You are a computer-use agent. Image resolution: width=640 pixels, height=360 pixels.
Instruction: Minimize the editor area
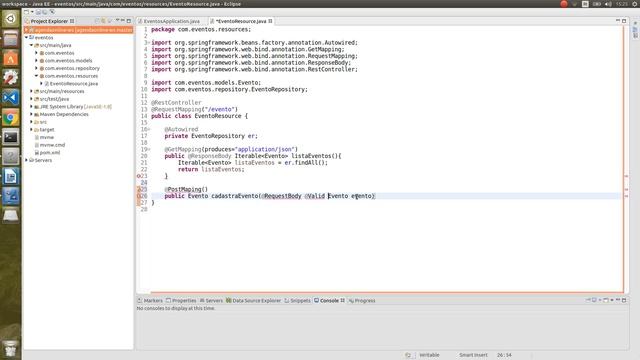(x=618, y=21)
